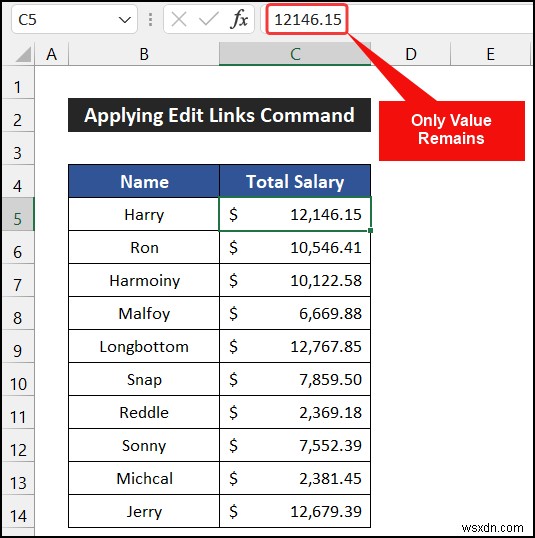The height and width of the screenshot is (538, 535).
Task: Select the cell containing Reddle
Action: (144, 412)
